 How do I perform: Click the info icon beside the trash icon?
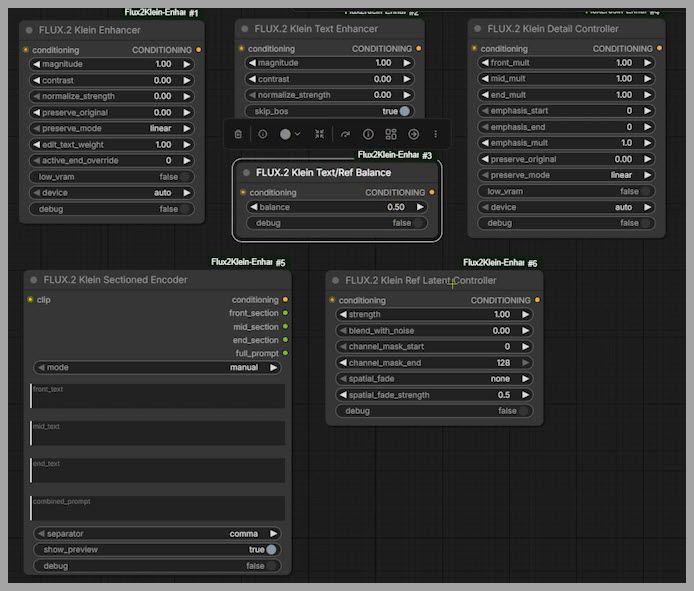(x=263, y=133)
